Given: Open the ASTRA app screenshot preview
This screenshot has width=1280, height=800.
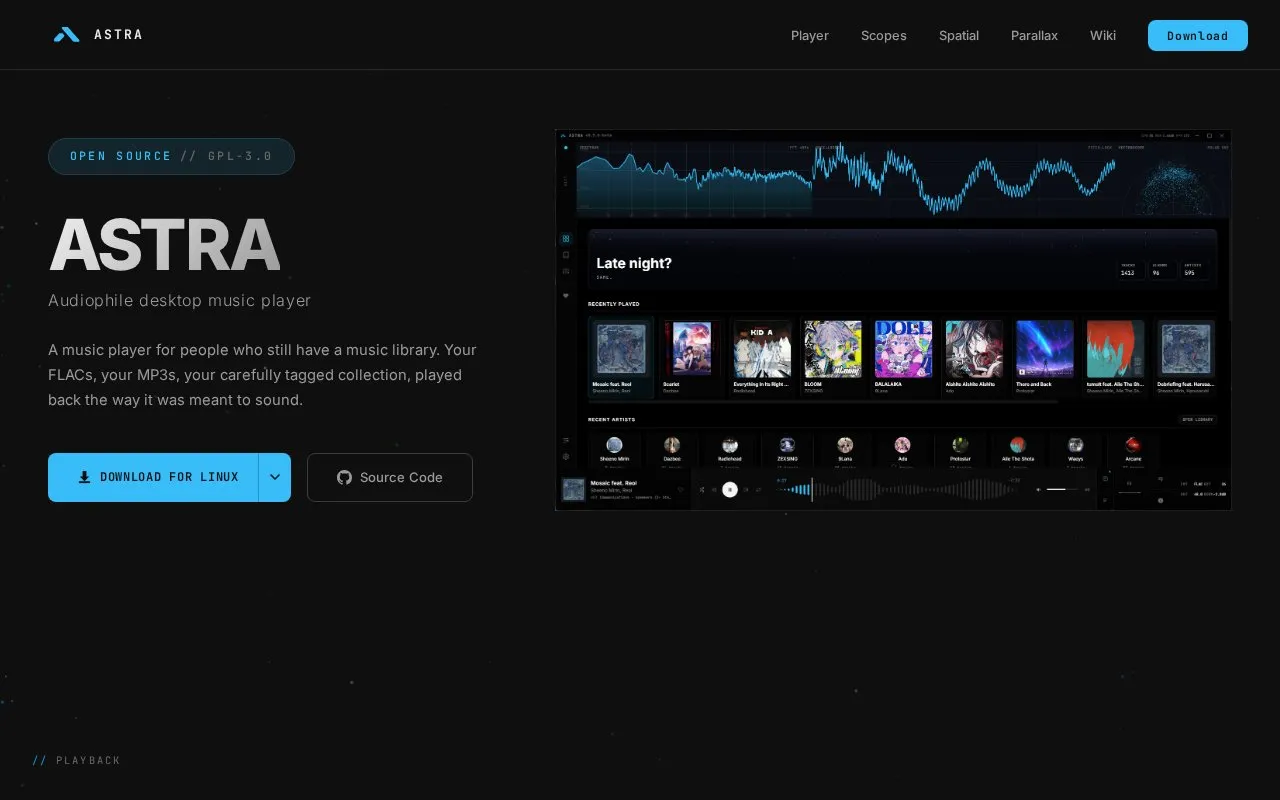Looking at the screenshot, I should tap(893, 320).
